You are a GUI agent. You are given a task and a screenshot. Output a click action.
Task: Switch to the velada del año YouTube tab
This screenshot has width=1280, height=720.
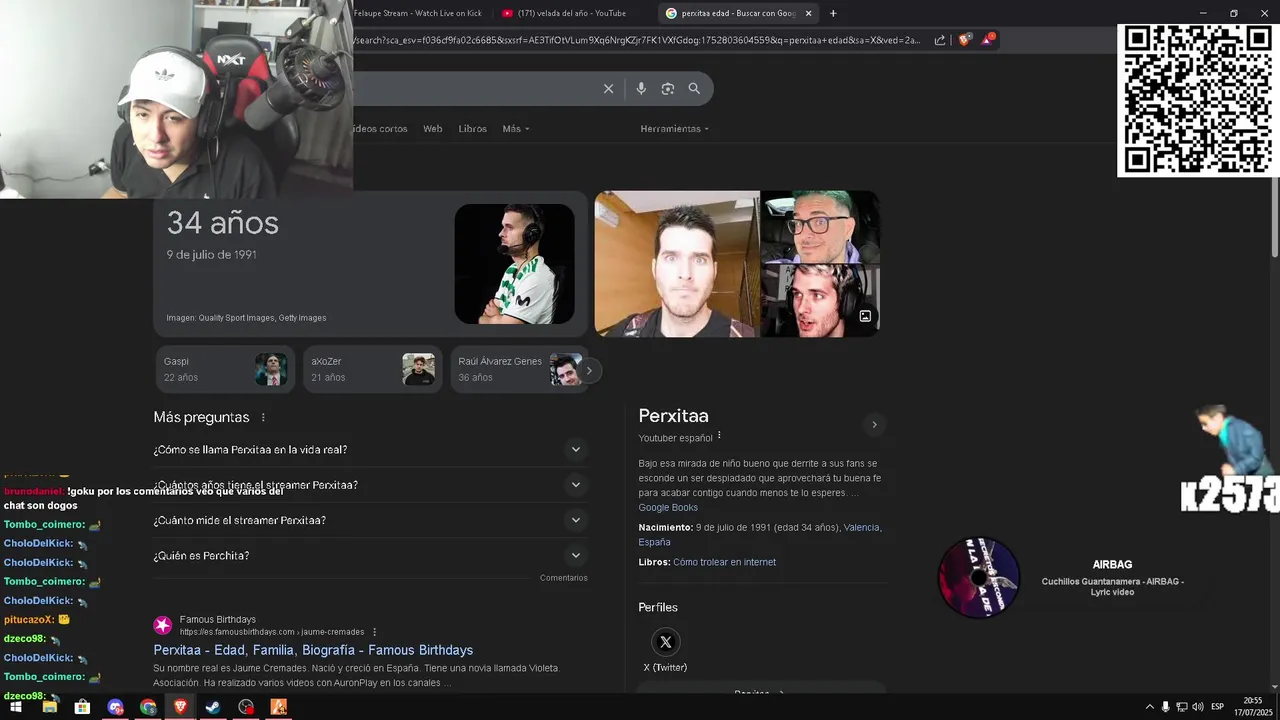pyautogui.click(x=572, y=13)
